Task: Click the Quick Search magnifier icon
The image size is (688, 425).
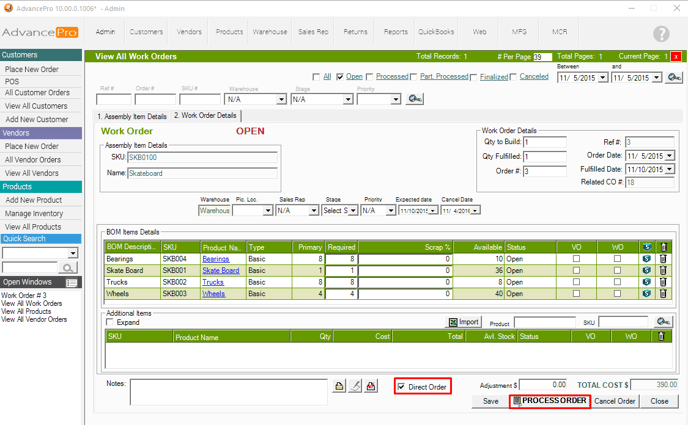Action: click(x=69, y=268)
